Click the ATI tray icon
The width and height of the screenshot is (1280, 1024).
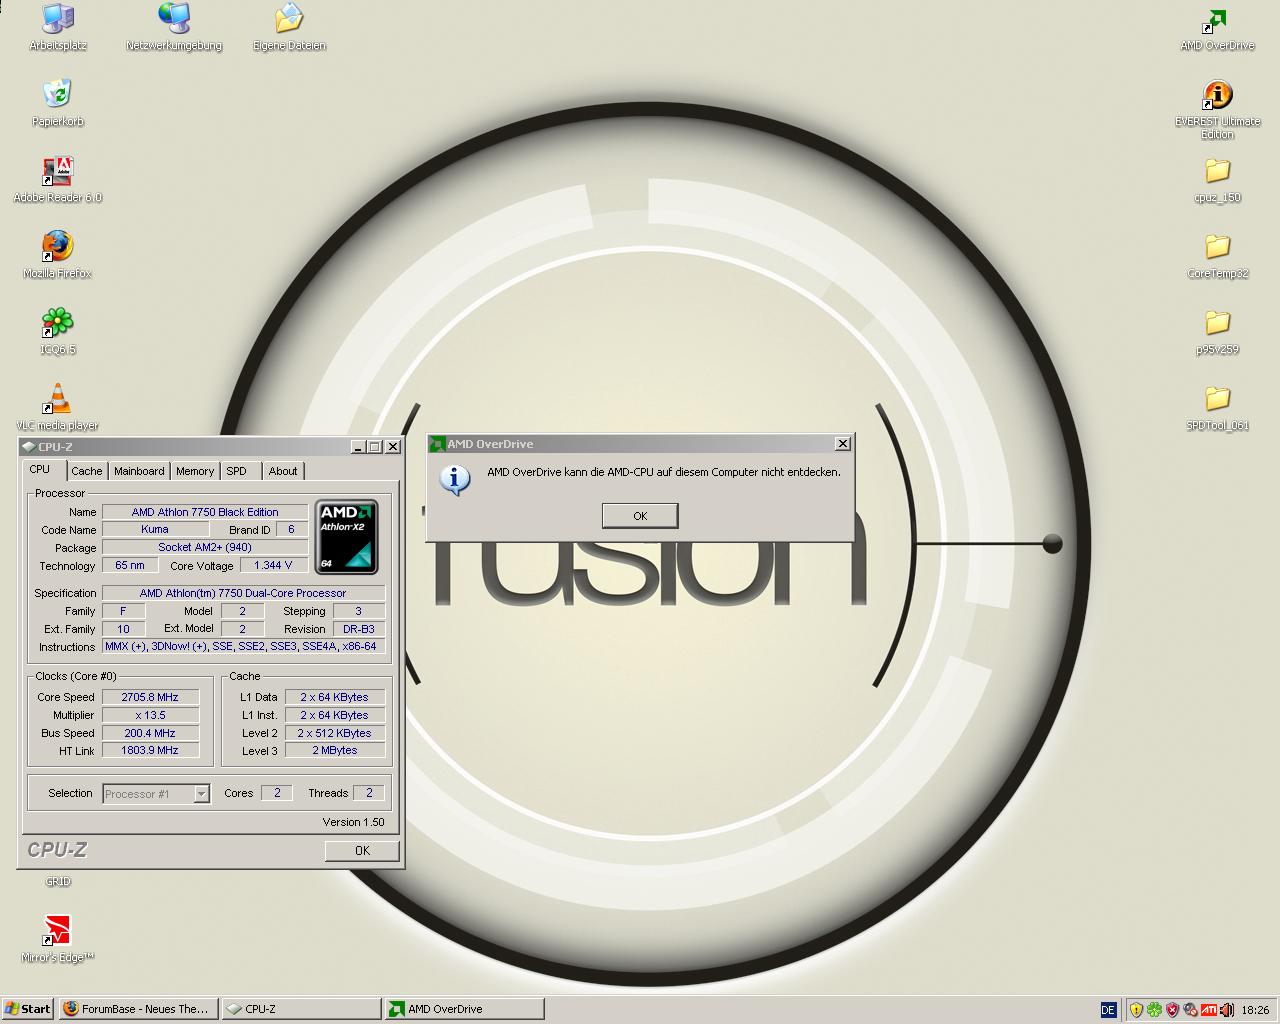coord(1209,1010)
